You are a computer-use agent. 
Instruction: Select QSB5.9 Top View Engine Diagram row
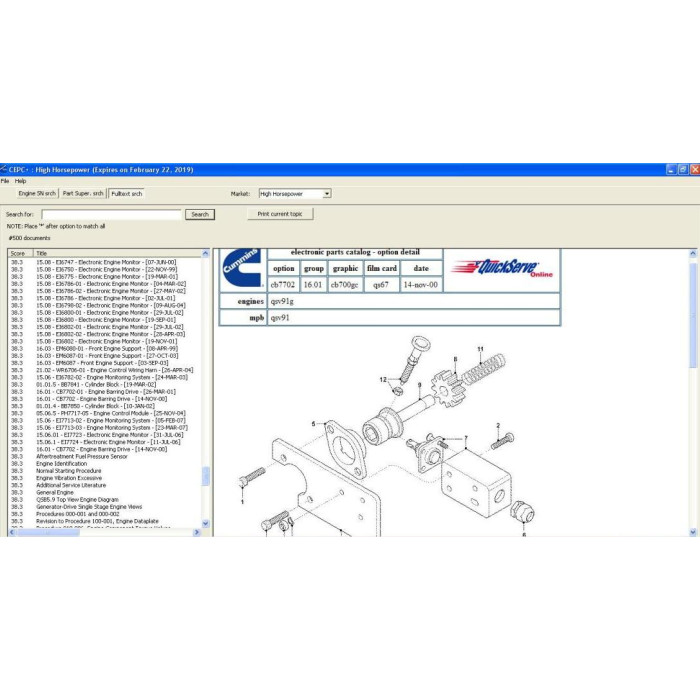[x=77, y=500]
